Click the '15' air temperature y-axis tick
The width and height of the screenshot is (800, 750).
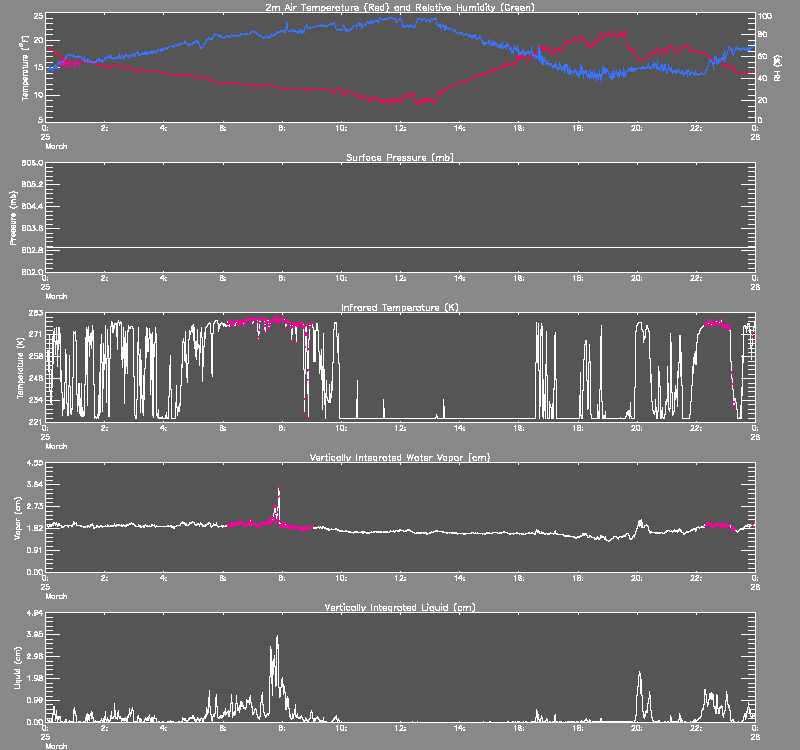[x=39, y=67]
